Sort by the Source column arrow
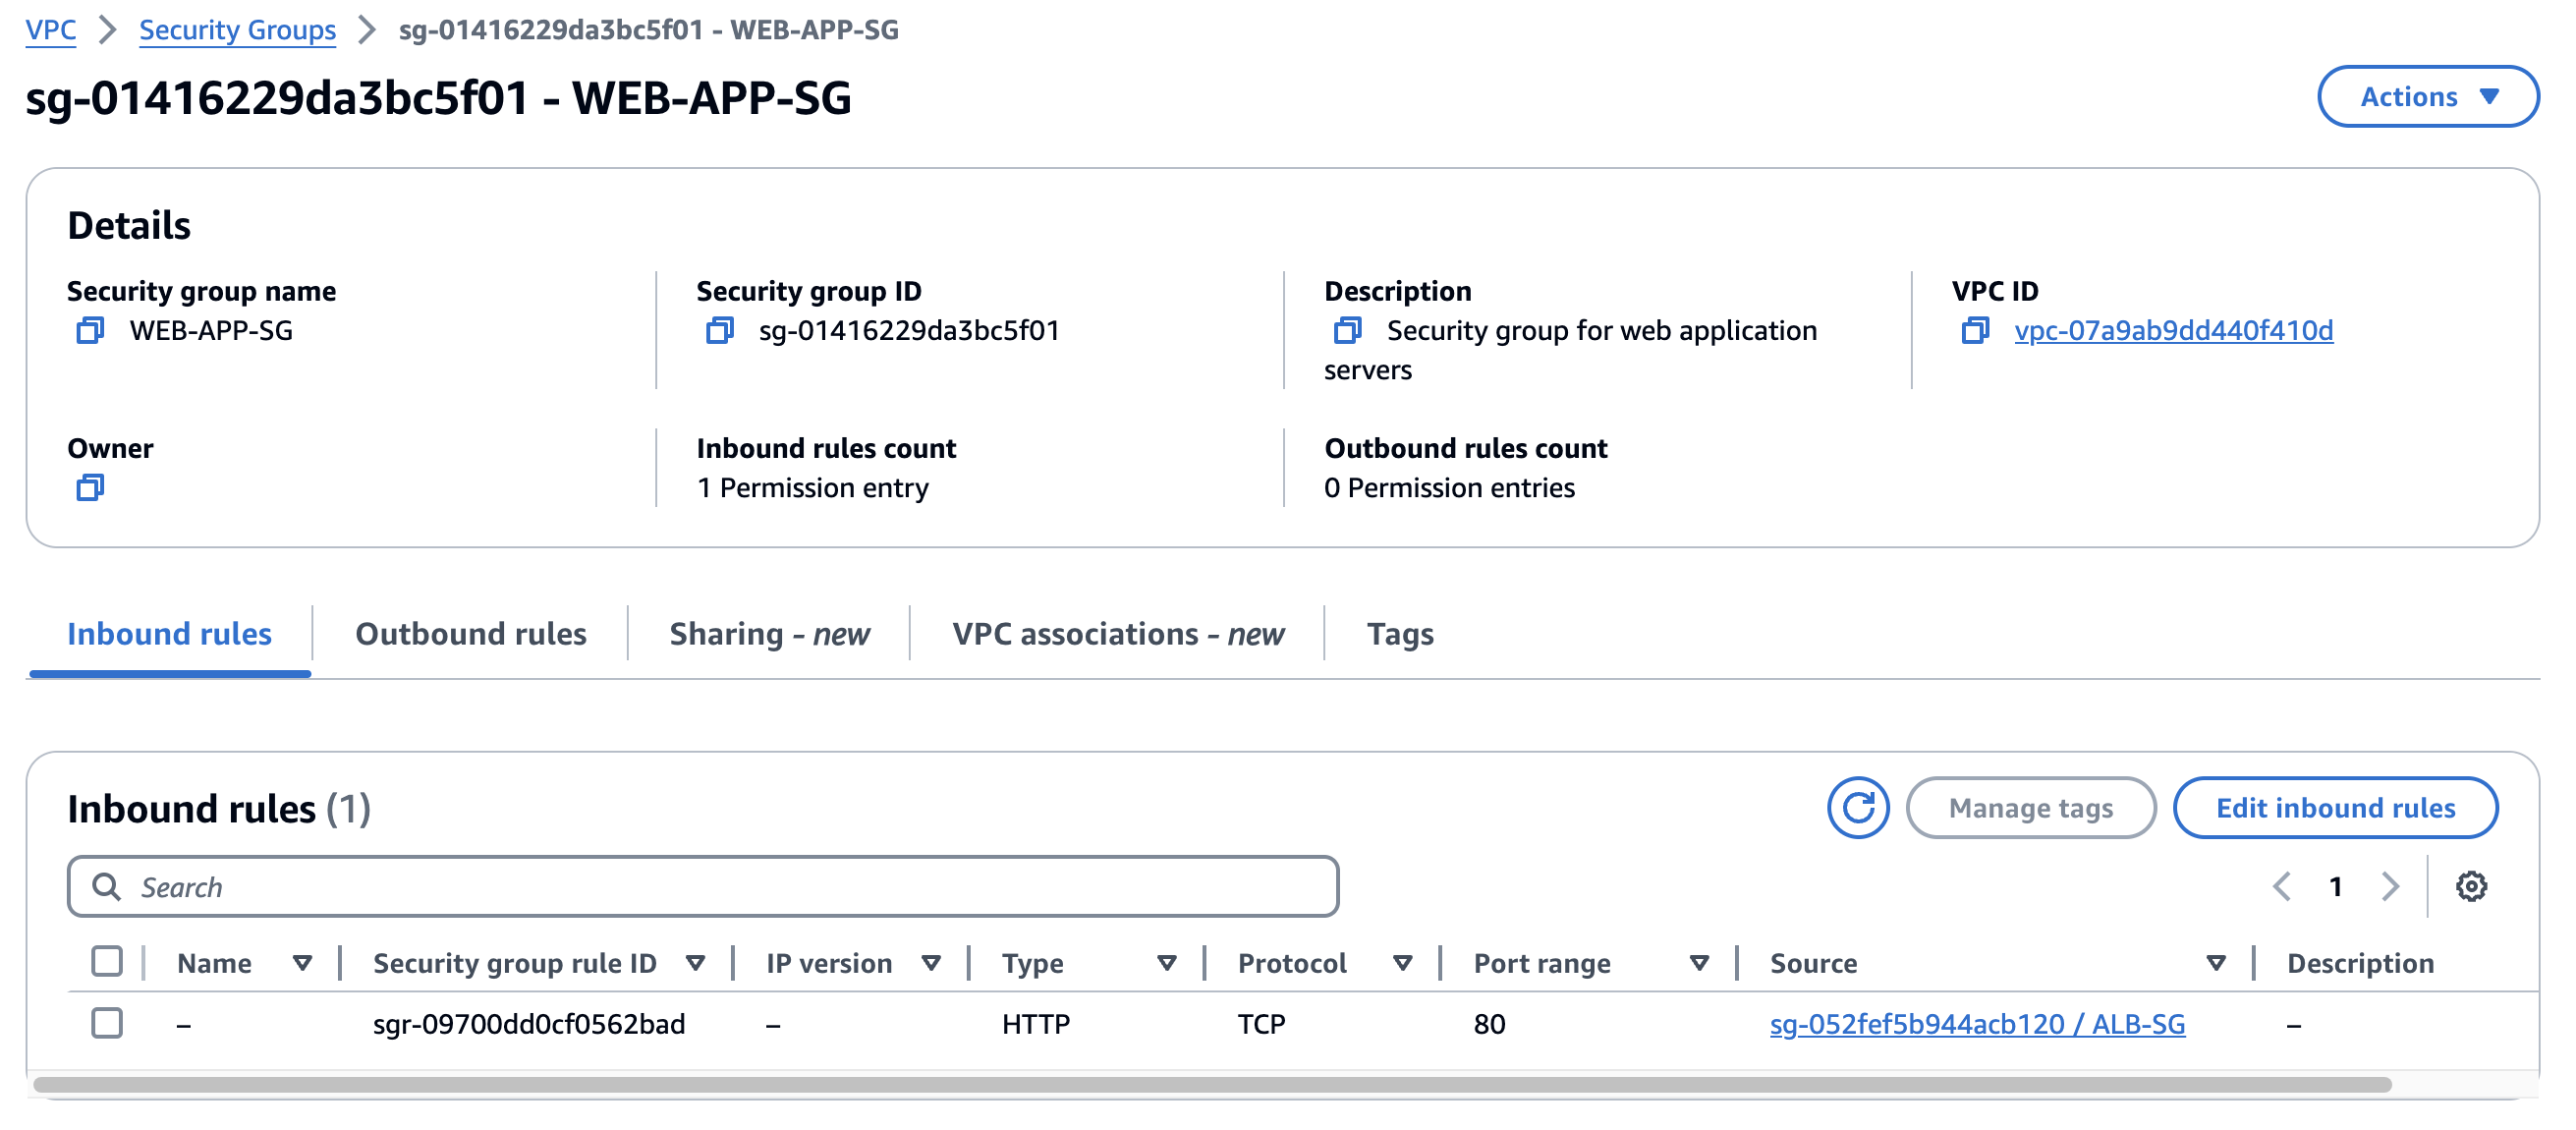 (2215, 963)
